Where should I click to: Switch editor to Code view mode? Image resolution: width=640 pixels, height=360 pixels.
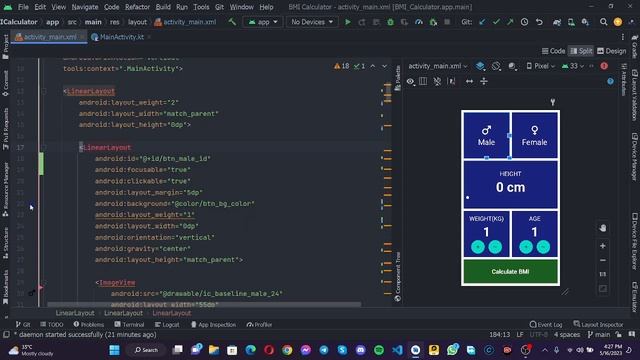point(553,51)
